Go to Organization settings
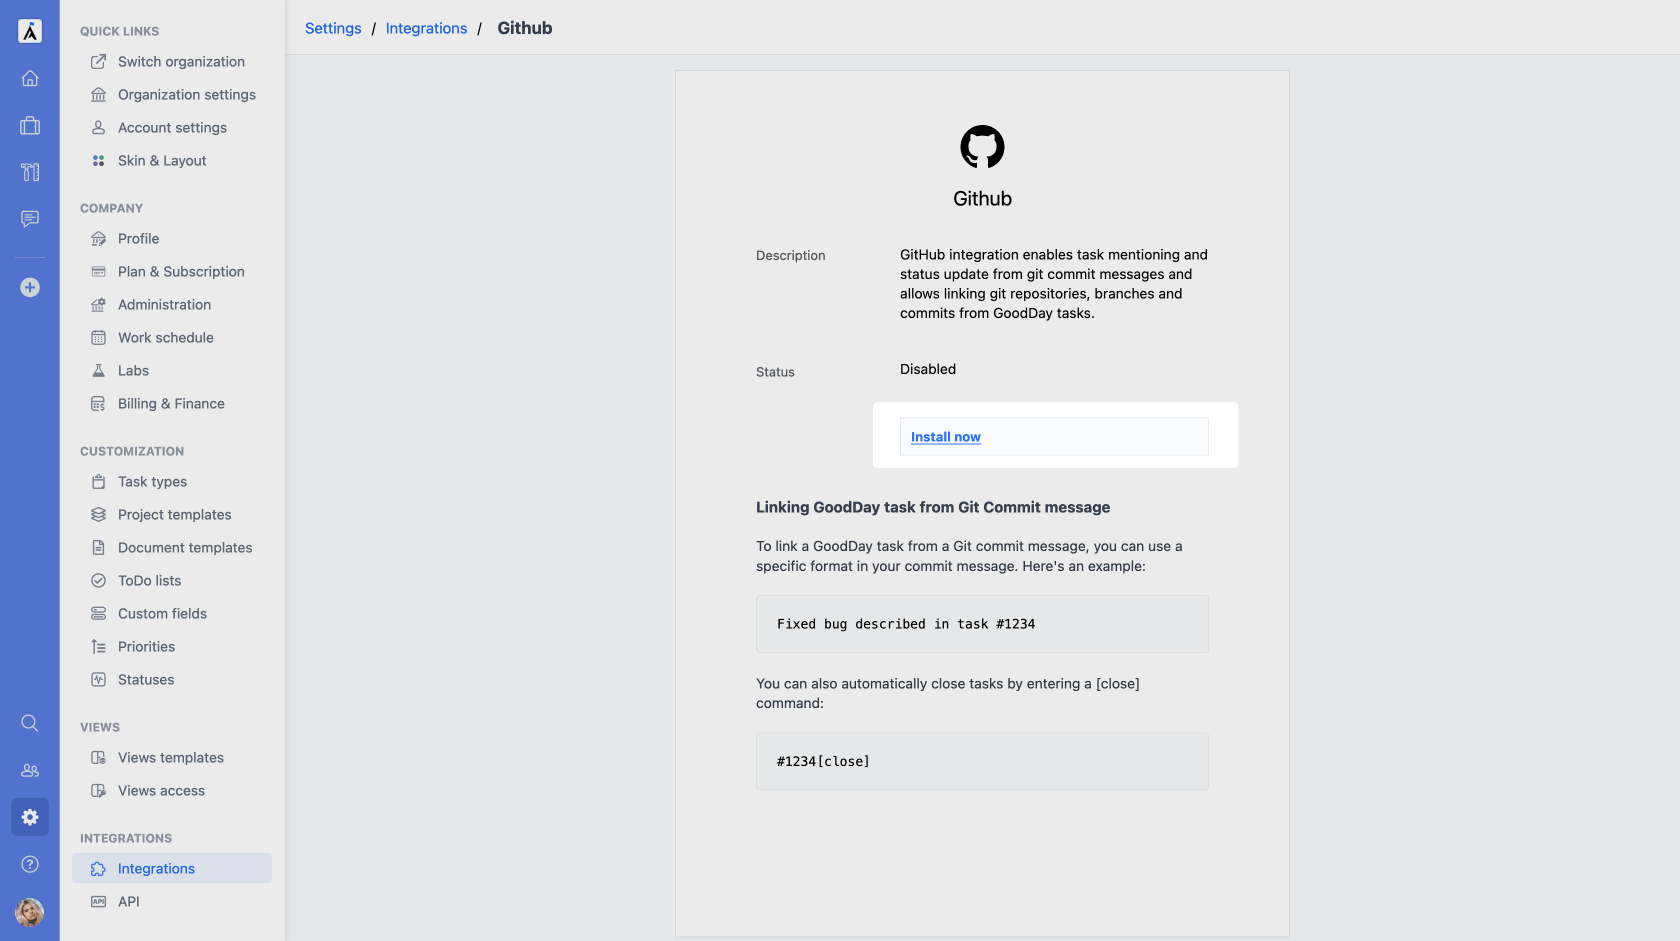 [187, 95]
